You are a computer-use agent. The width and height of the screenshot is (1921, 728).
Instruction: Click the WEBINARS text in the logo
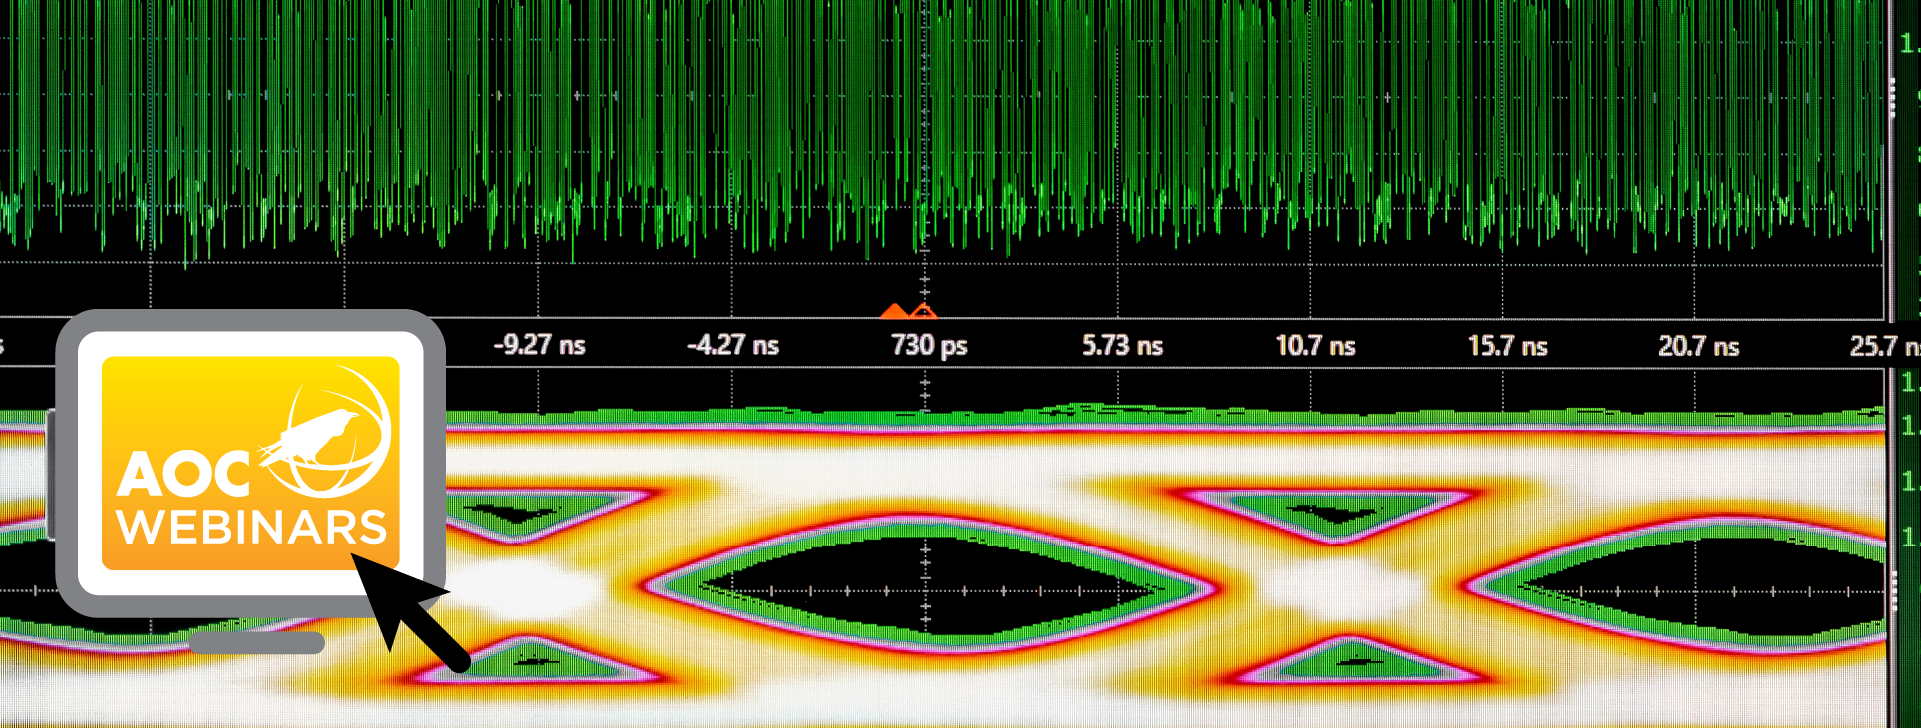[x=252, y=528]
